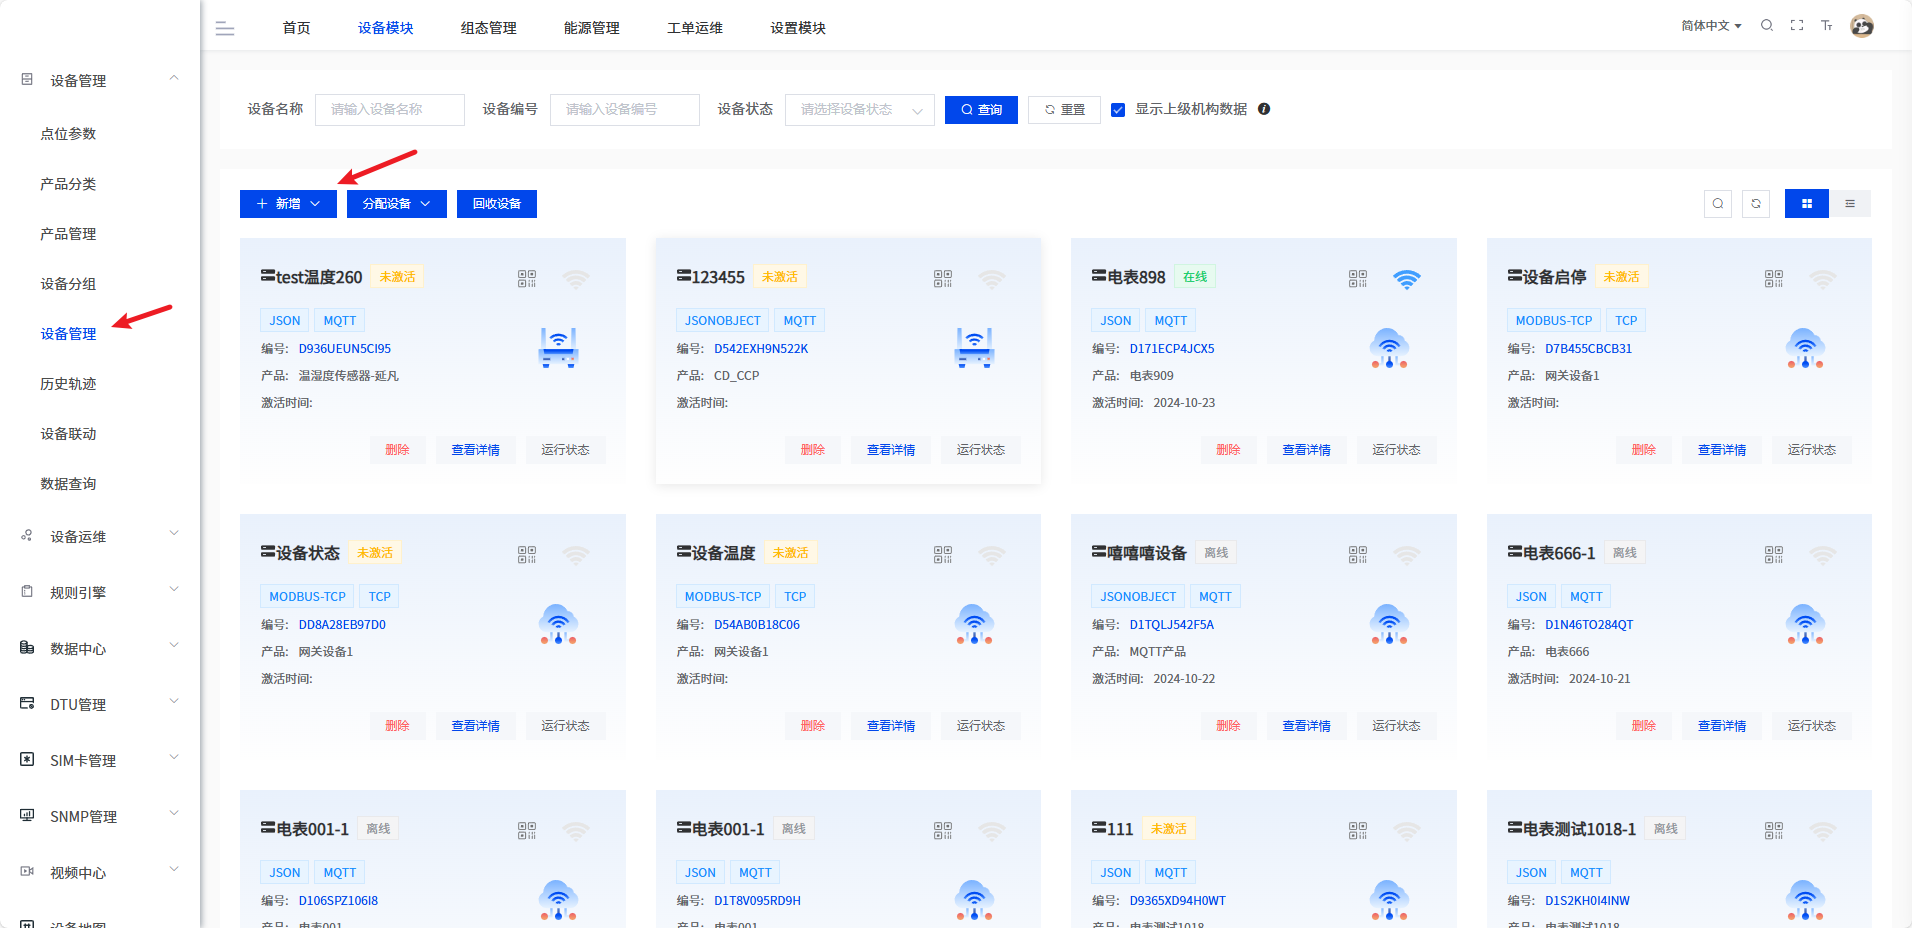
Task: Show QR code for 嘻嘻嘻设备
Action: [1358, 554]
